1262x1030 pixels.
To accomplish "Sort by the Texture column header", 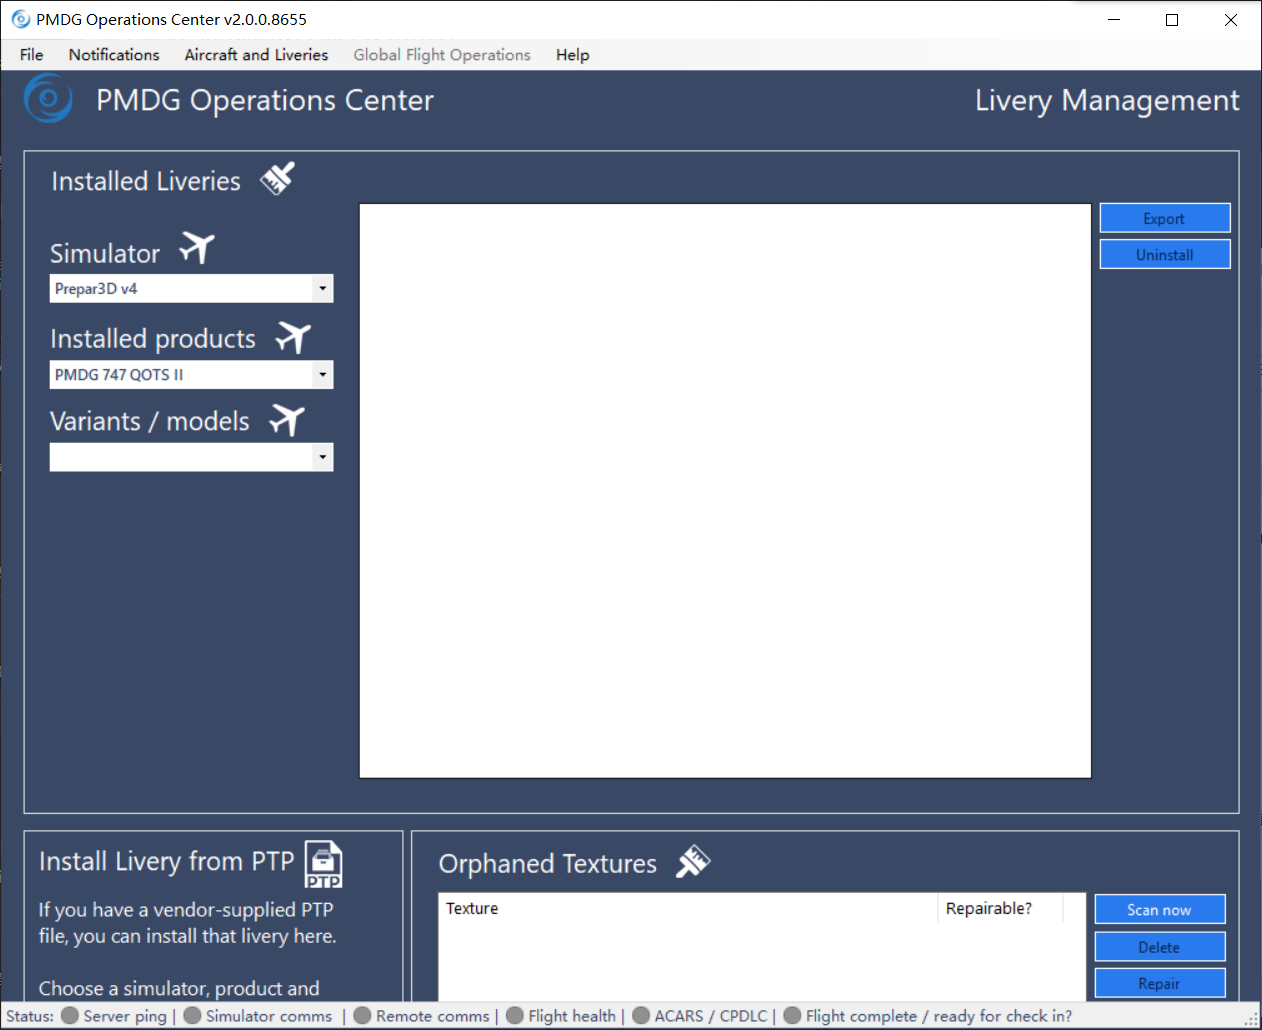I will tap(689, 908).
